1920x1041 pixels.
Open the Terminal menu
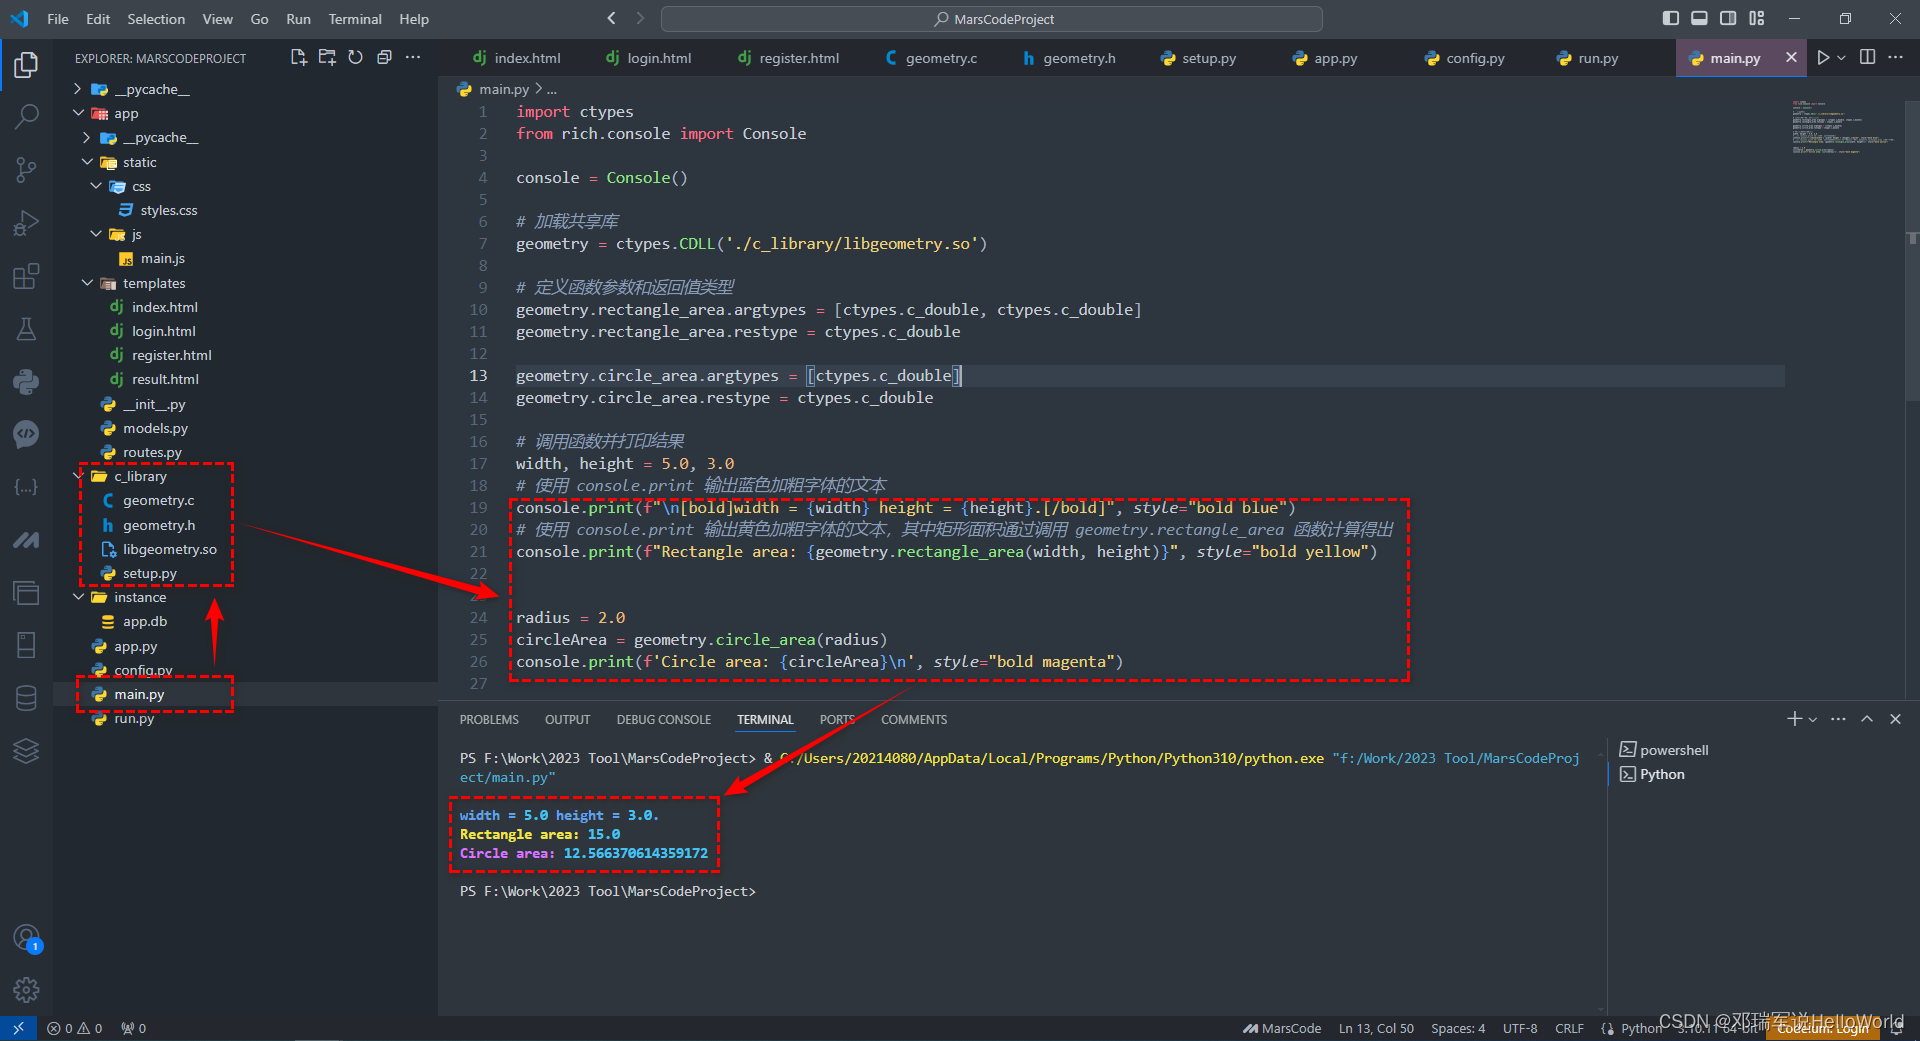[354, 19]
